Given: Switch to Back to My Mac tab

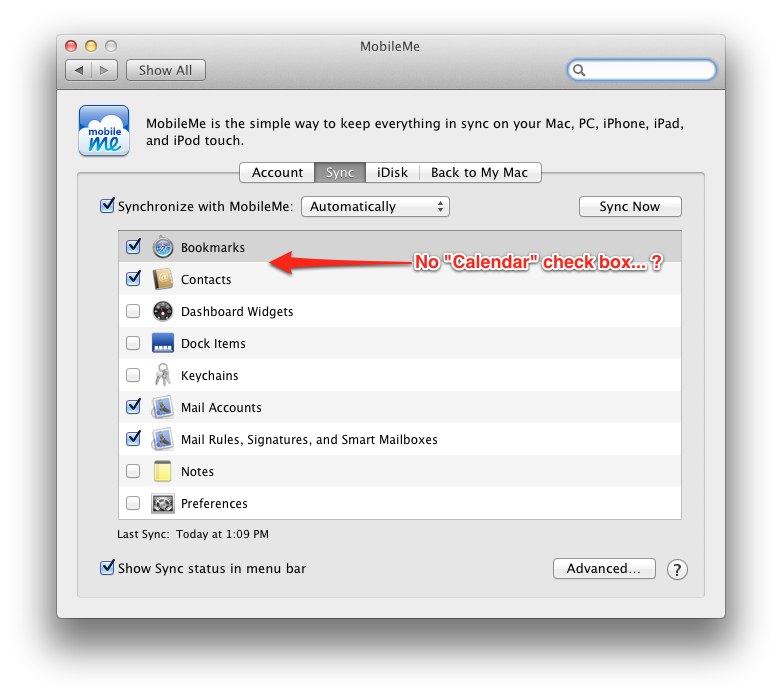Looking at the screenshot, I should (479, 173).
